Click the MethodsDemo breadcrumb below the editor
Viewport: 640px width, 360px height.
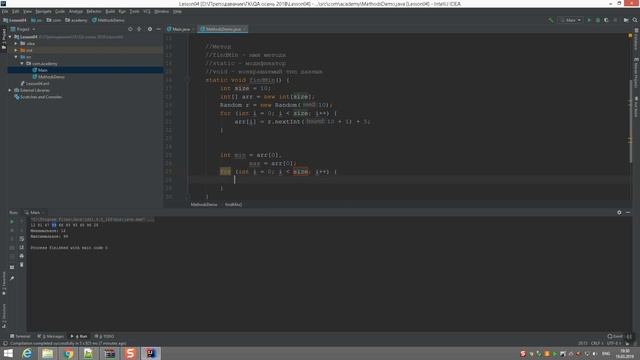coord(204,204)
